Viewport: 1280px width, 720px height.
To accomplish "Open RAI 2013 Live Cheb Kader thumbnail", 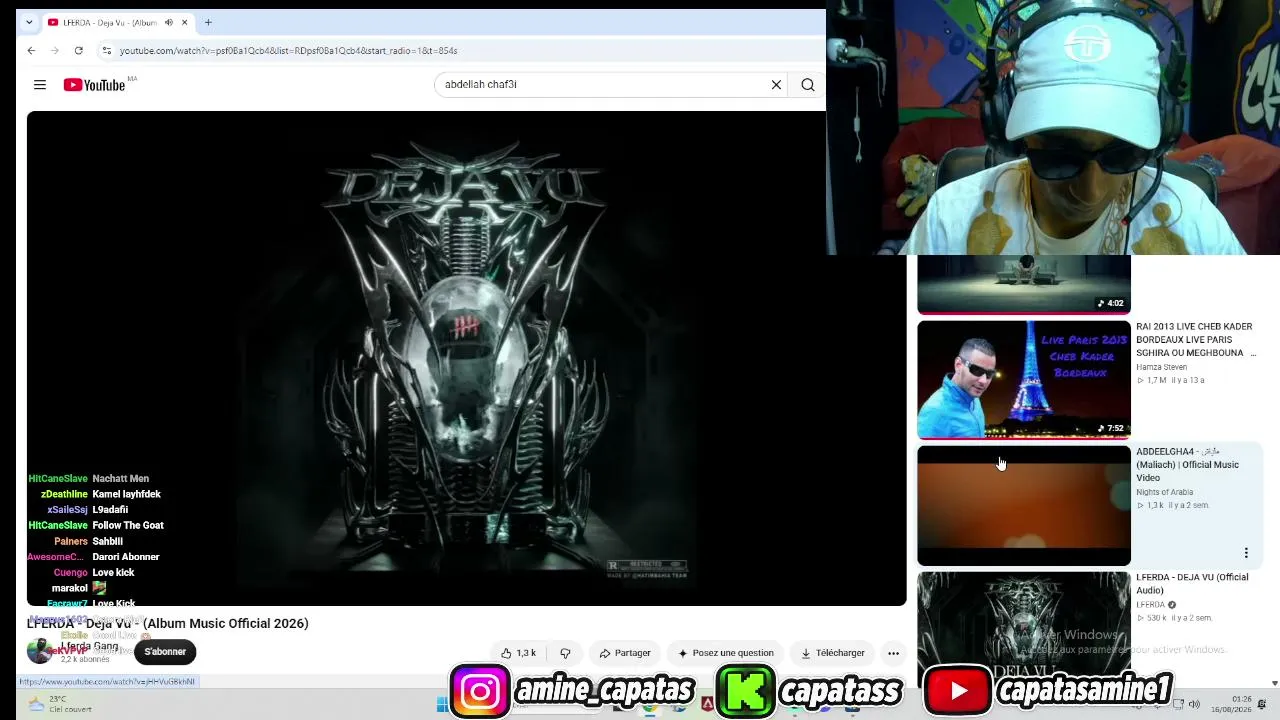I will pyautogui.click(x=1024, y=380).
